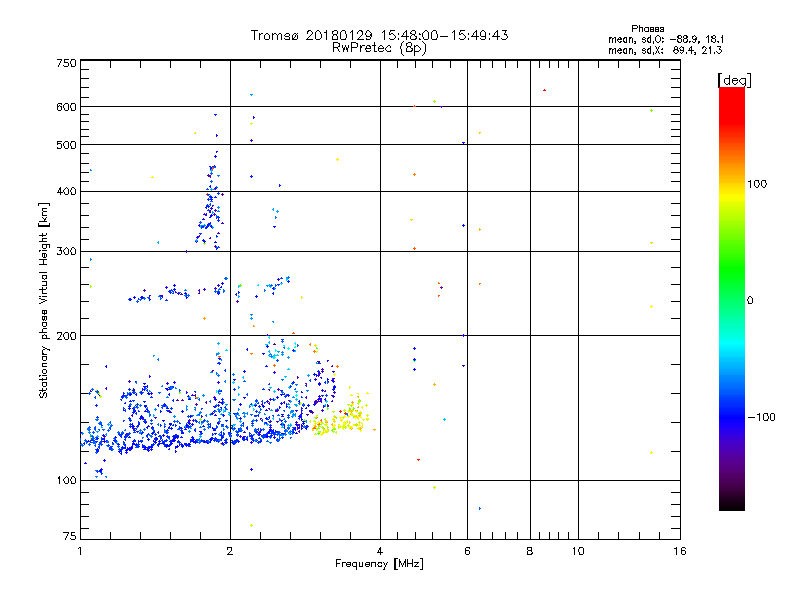Click the y-axis tick label '100' on the left axis
The image size is (800, 600).
66,481
